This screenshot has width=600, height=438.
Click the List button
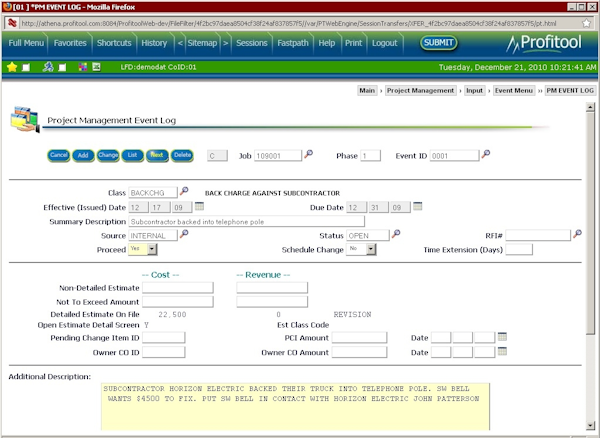click(x=132, y=155)
